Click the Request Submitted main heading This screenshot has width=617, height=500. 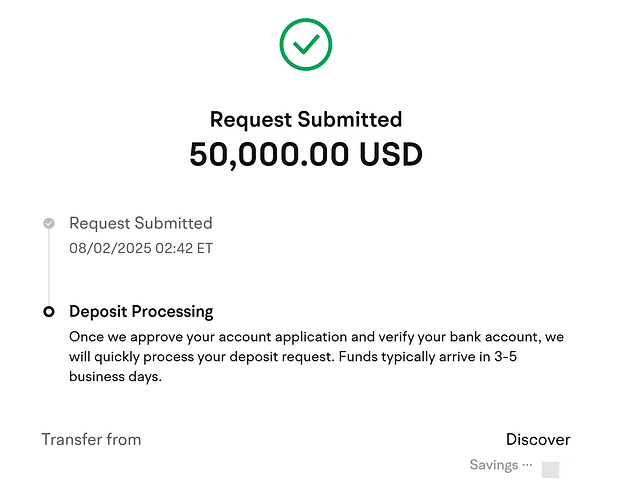click(306, 119)
